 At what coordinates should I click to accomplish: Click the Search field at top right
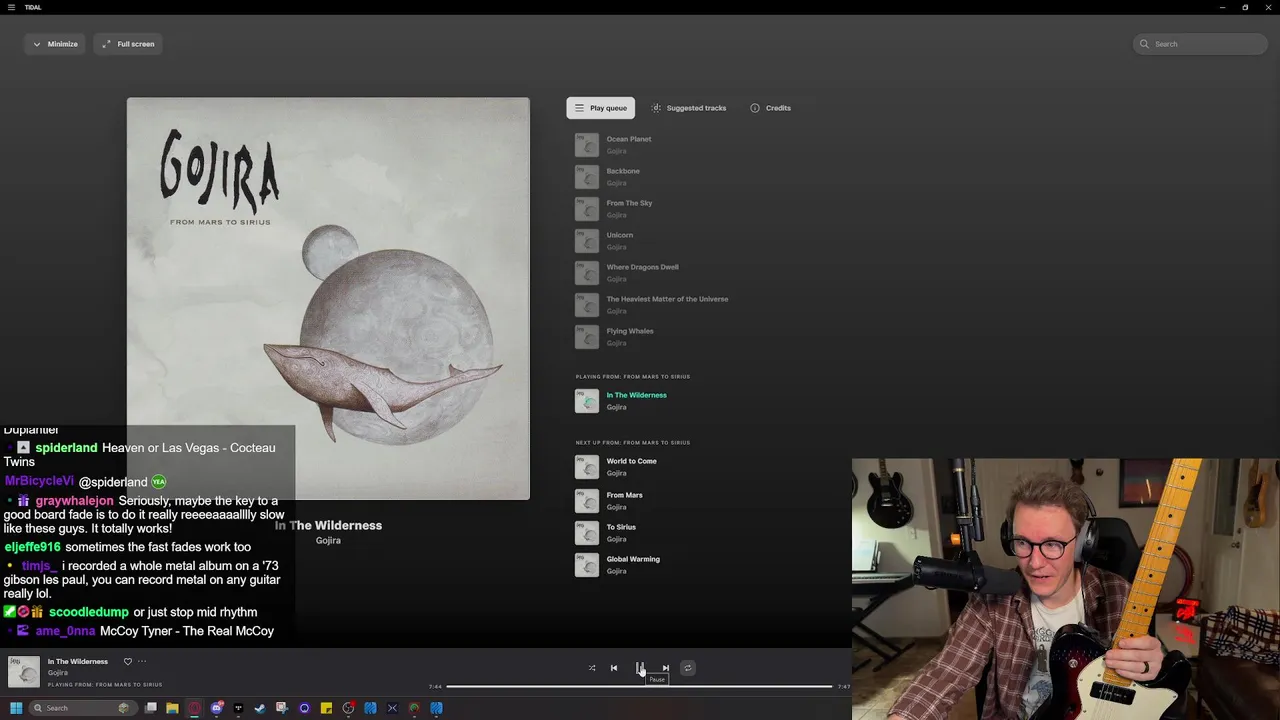[x=1200, y=44]
